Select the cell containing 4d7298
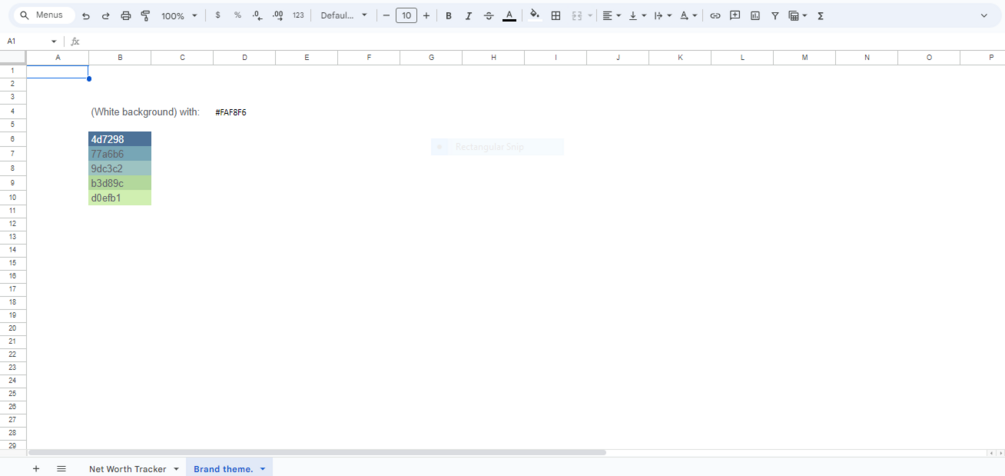The width and height of the screenshot is (1005, 476). click(x=120, y=139)
